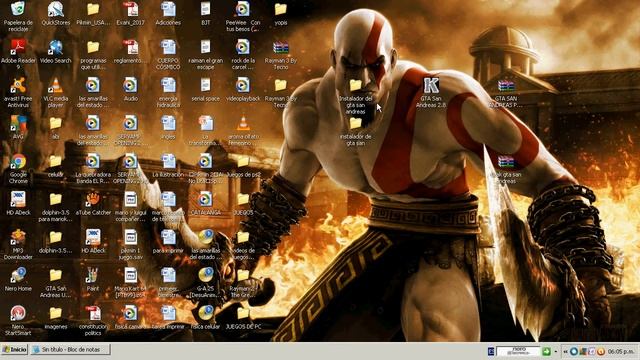Launch Nero StartSmart shortcut
Image resolution: width=640 pixels, height=360 pixels.
point(18,320)
